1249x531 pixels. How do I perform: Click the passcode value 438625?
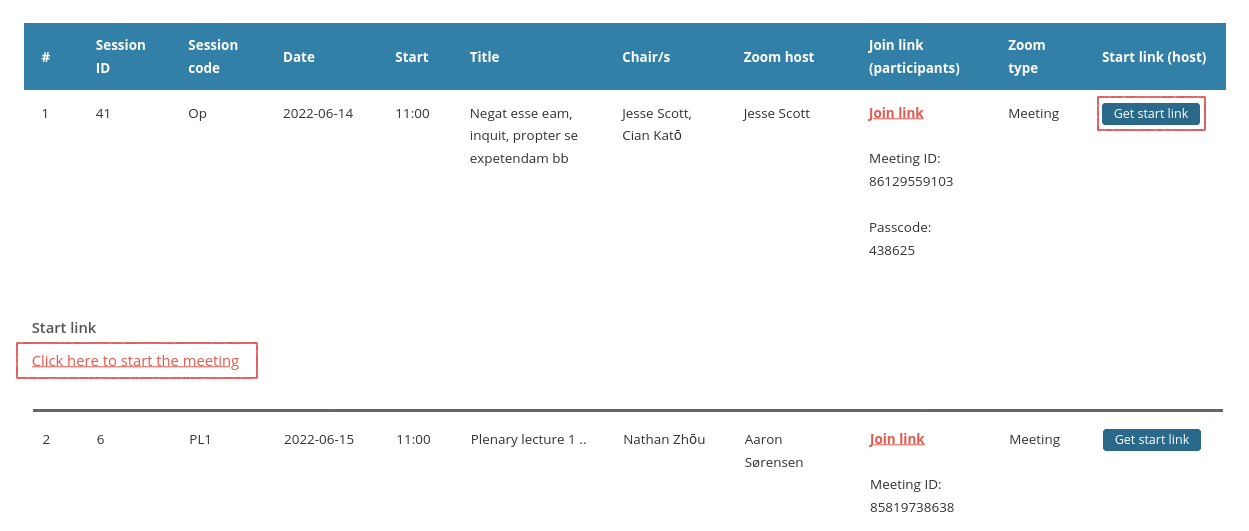(892, 250)
